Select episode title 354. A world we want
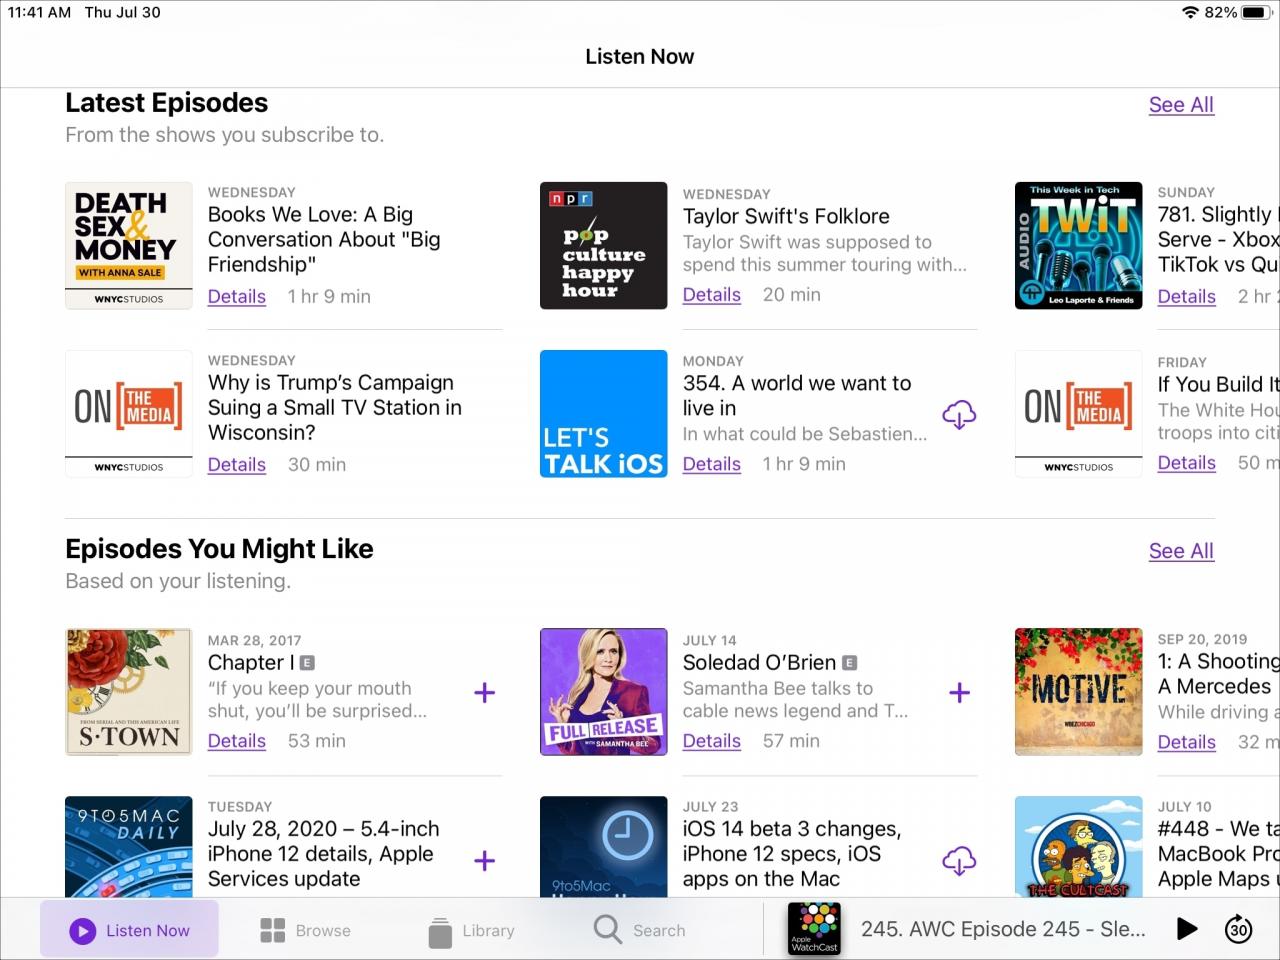1280x960 pixels. [797, 396]
